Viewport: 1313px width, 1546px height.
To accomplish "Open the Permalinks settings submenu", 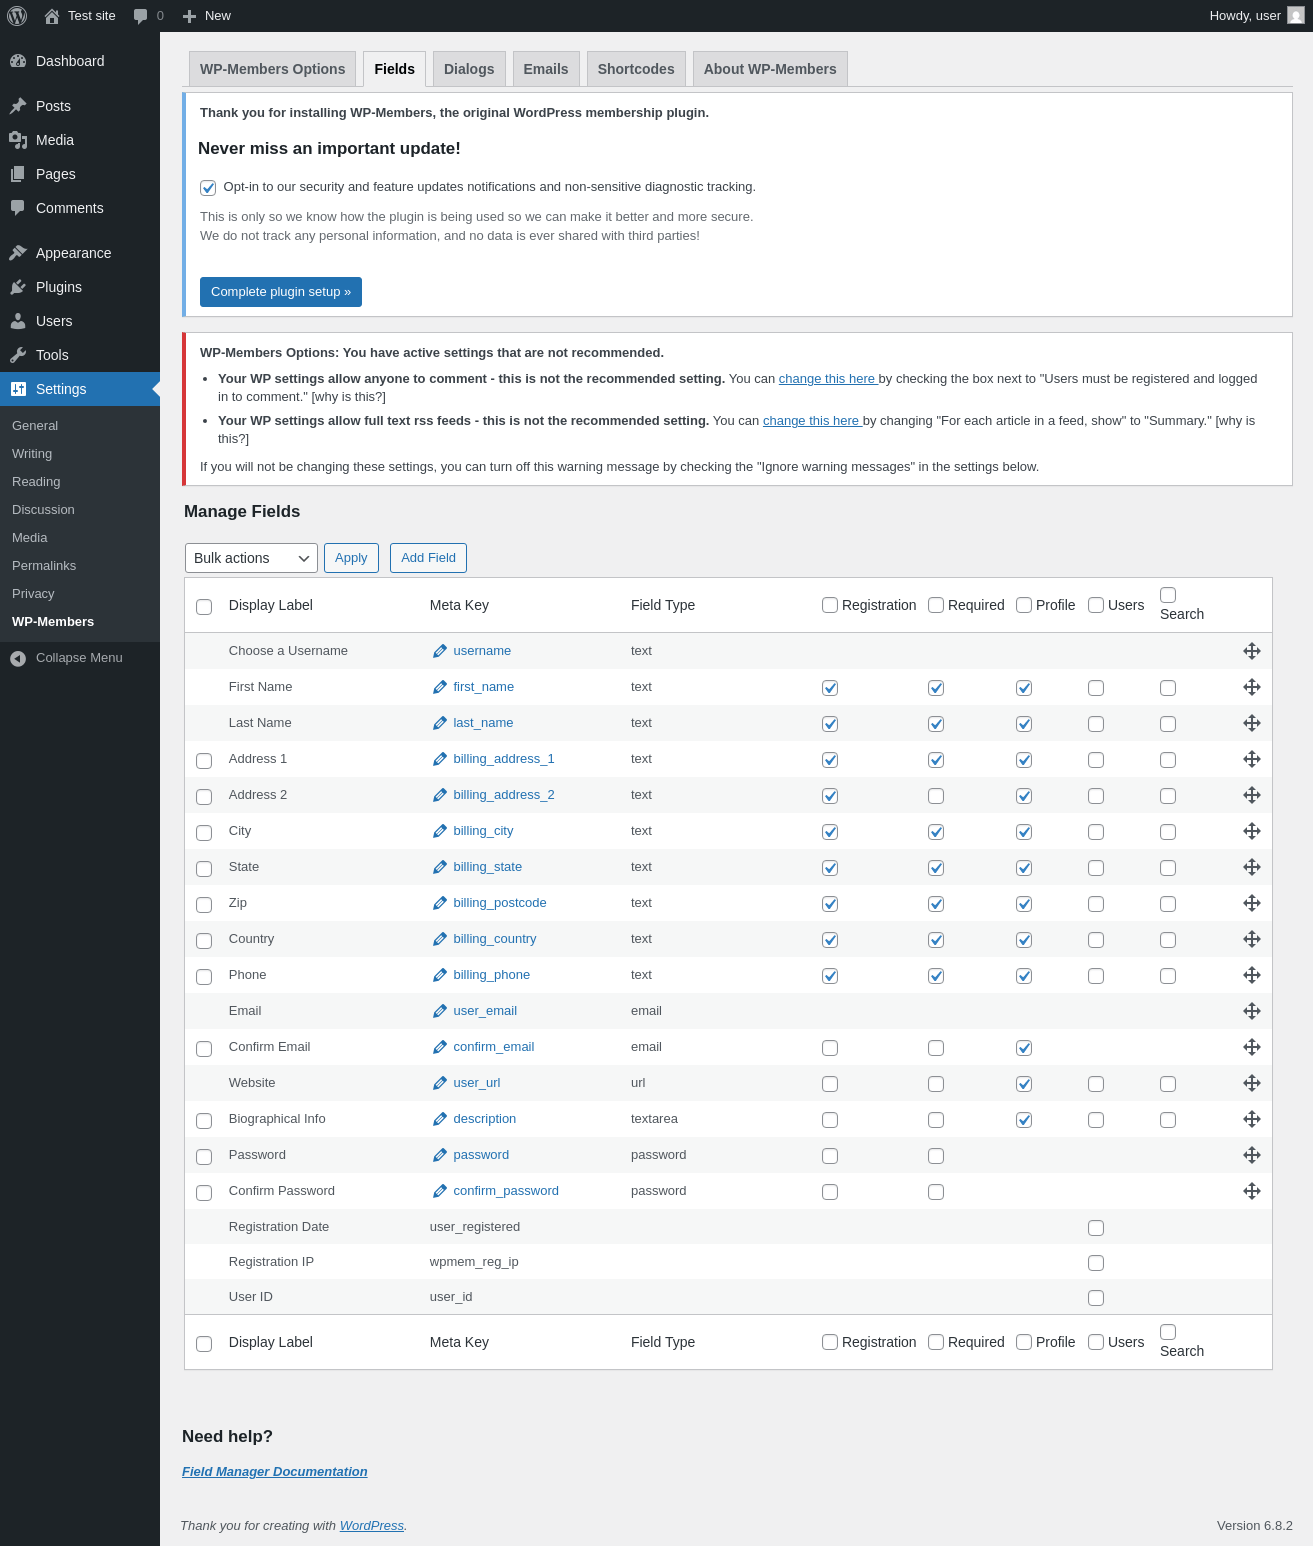I will [44, 566].
